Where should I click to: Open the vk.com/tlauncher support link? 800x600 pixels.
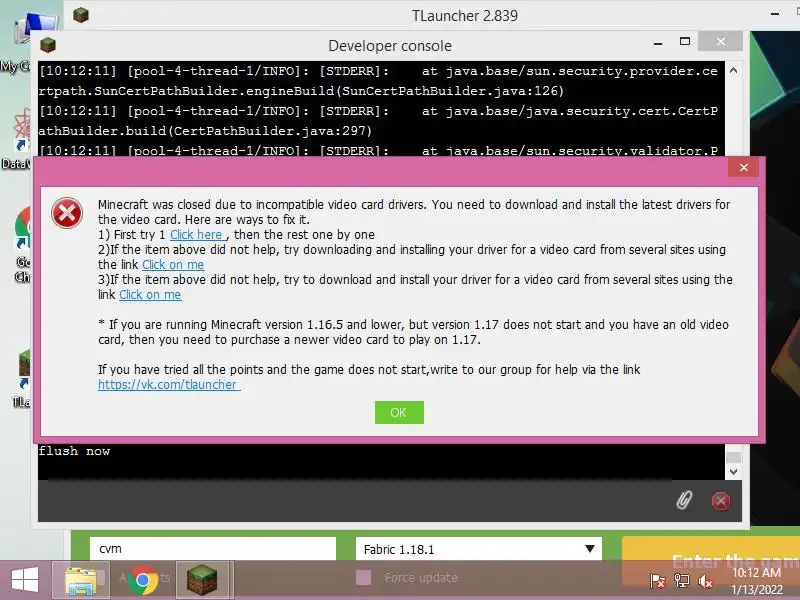coord(168,385)
